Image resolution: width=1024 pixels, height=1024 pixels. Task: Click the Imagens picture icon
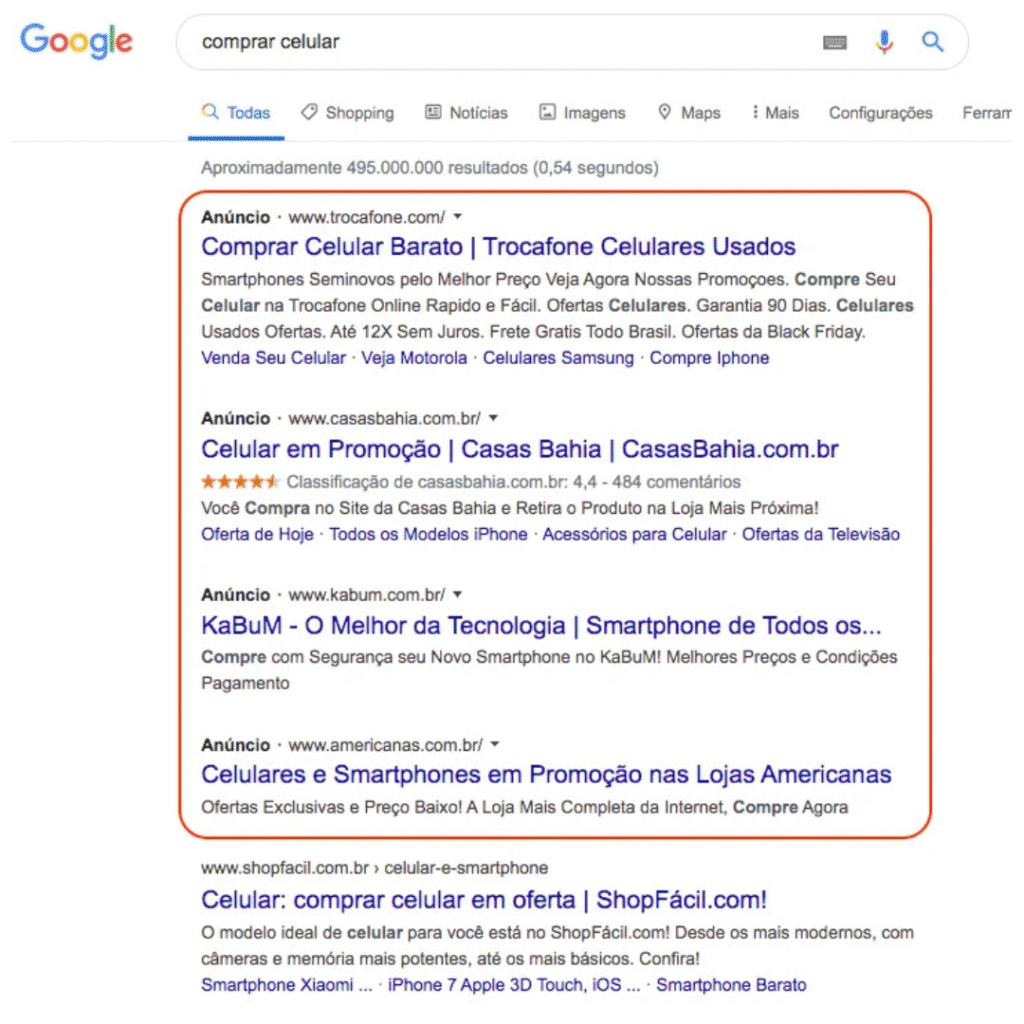[x=548, y=112]
